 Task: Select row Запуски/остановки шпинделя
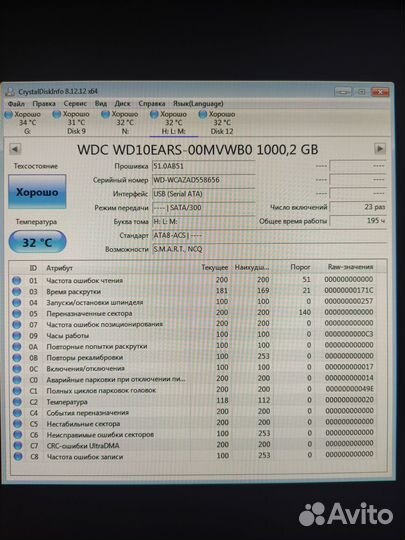click(193, 302)
